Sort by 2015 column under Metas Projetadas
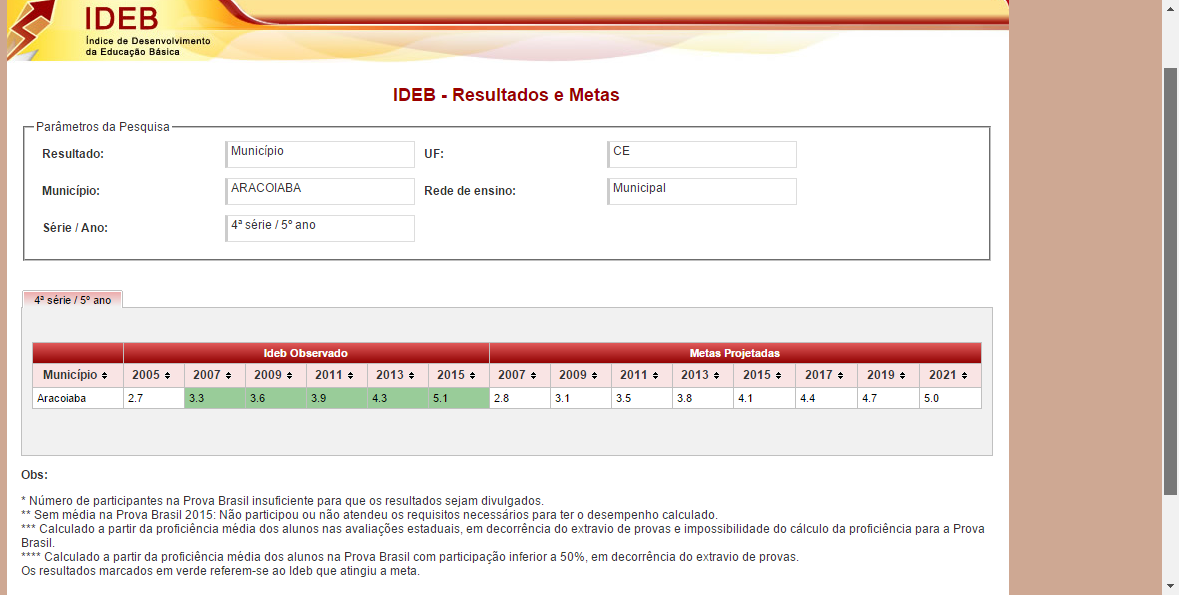The width and height of the screenshot is (1179, 595). (765, 375)
